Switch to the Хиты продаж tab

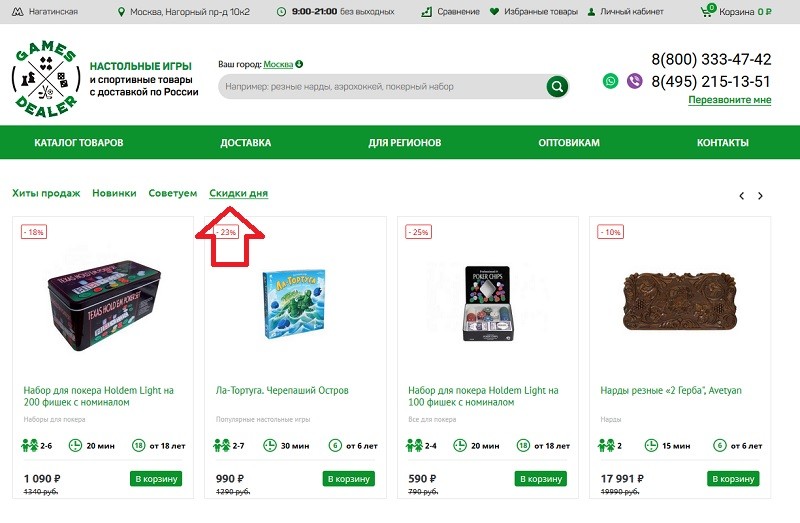[46, 193]
